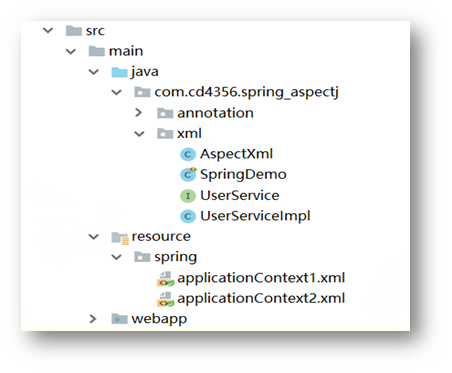Select the webapp folder name

tap(159, 319)
